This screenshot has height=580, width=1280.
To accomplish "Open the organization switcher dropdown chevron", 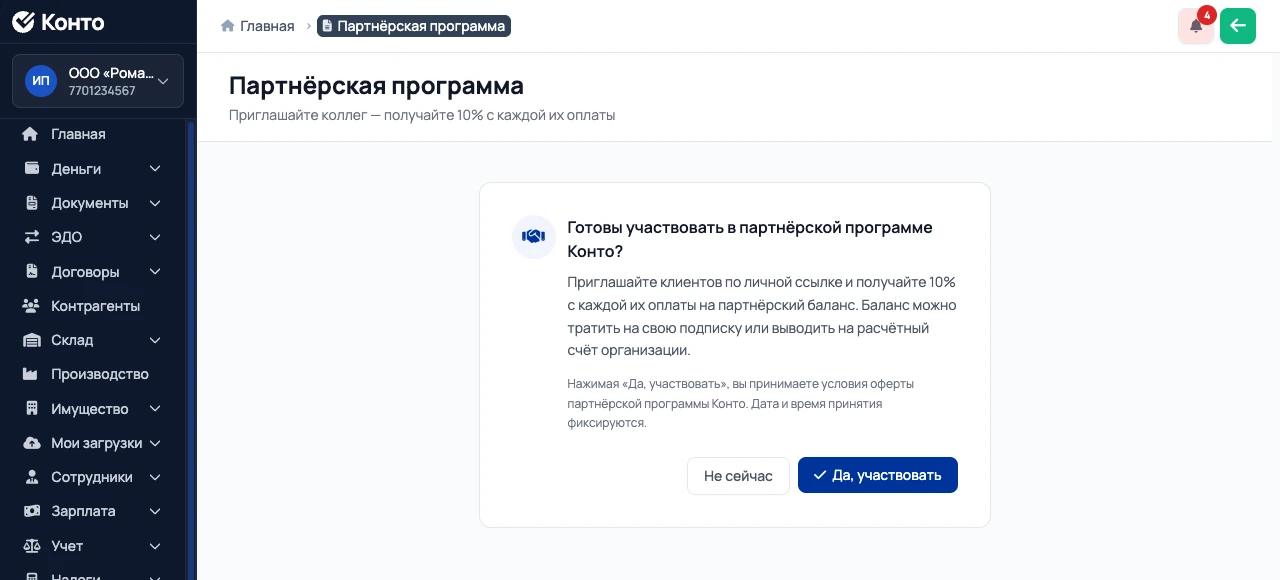I will click(x=163, y=81).
